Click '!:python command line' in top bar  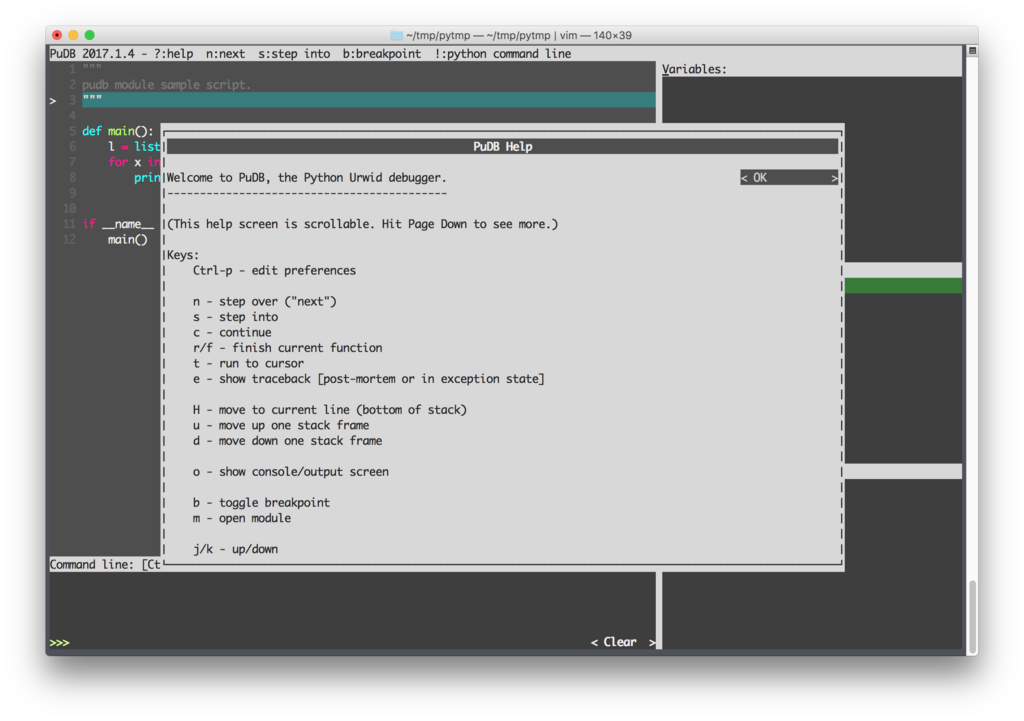pos(503,54)
